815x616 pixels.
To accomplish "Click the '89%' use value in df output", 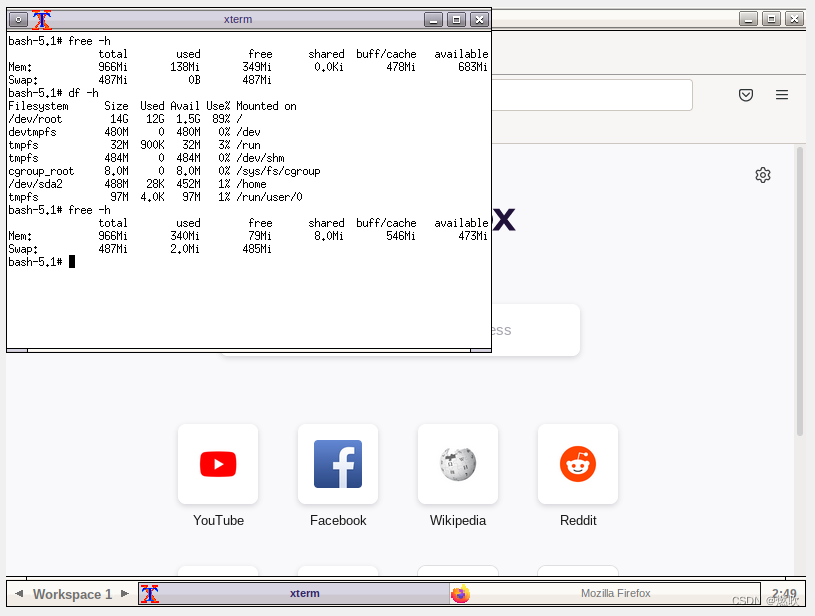I will tap(221, 119).
